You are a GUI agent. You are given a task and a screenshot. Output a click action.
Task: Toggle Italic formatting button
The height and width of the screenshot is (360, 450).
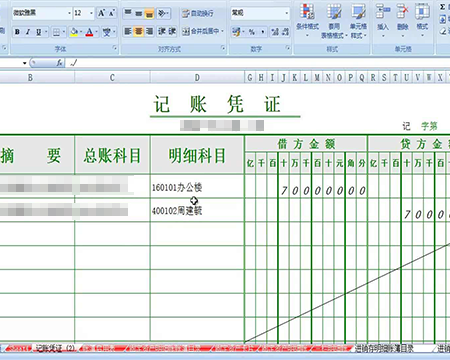(28, 32)
